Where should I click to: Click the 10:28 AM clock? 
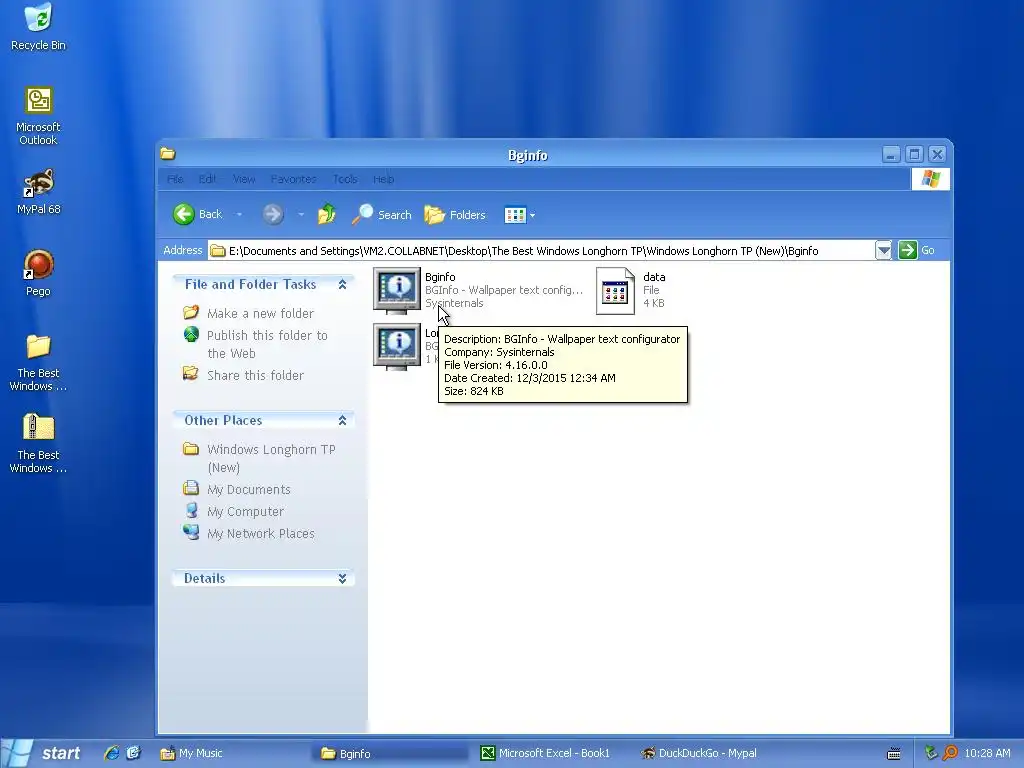(987, 753)
